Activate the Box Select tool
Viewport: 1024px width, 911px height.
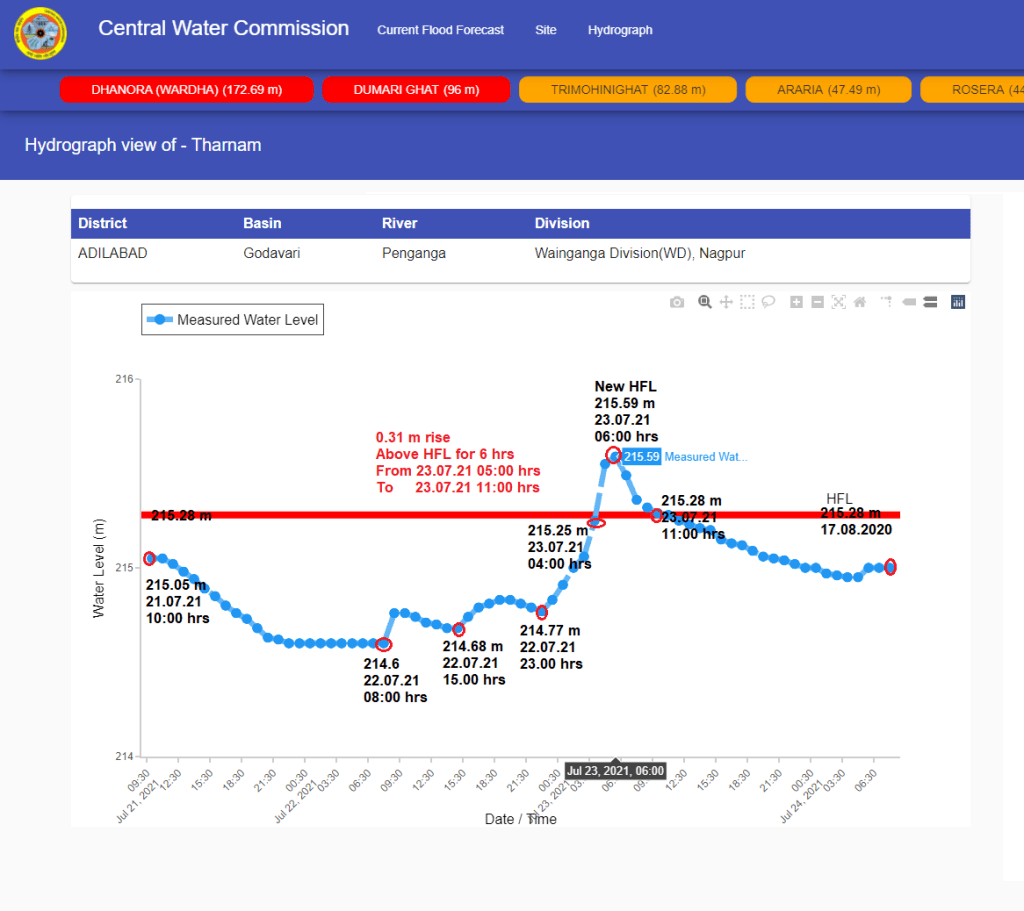[747, 302]
